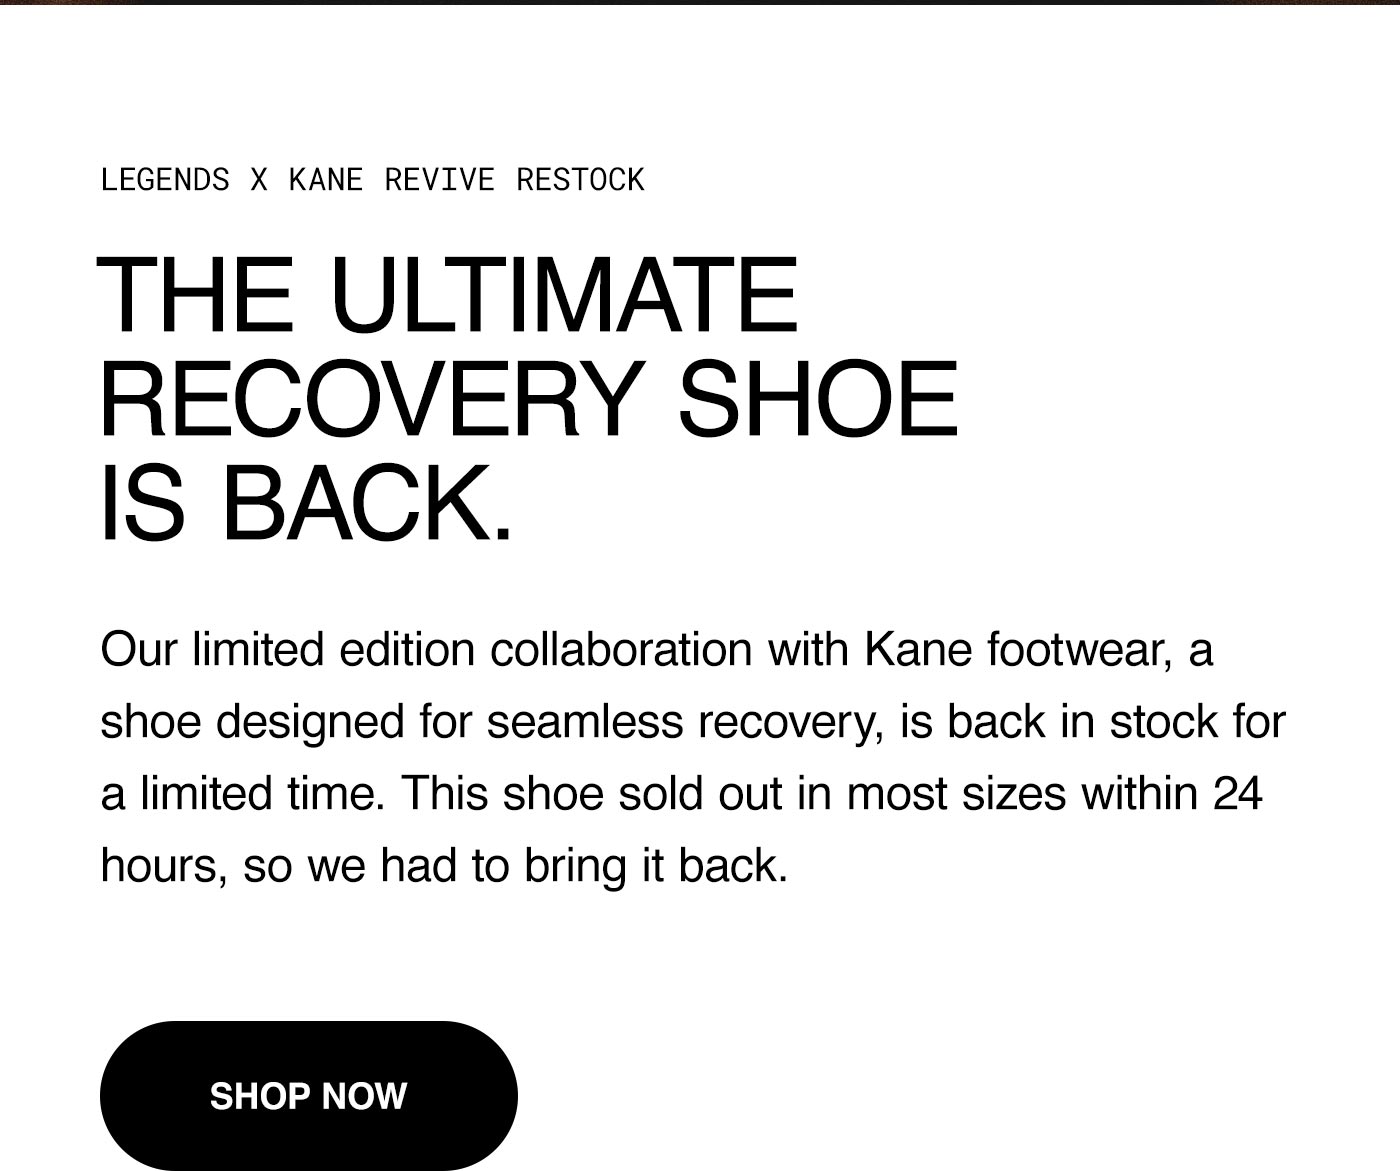This screenshot has width=1400, height=1171.
Task: Click the word 'collaboration' in the paragraph
Action: [621, 650]
